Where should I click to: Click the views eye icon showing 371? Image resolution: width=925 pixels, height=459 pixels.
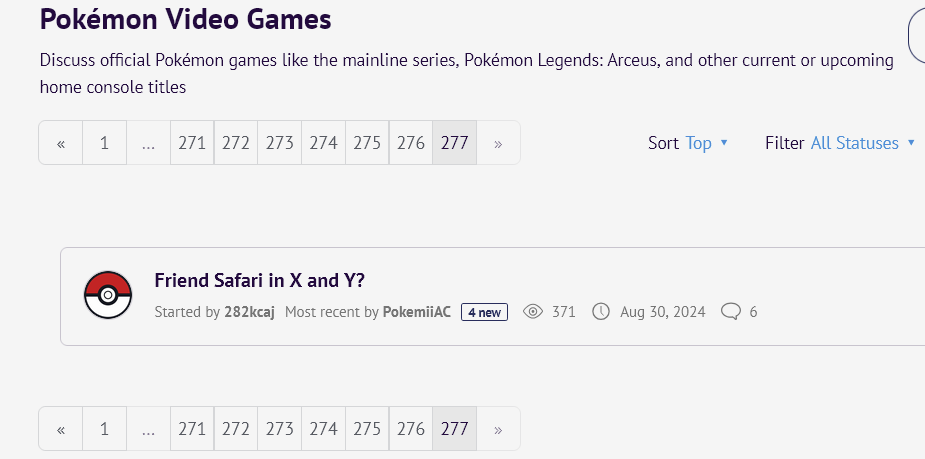[x=533, y=312]
